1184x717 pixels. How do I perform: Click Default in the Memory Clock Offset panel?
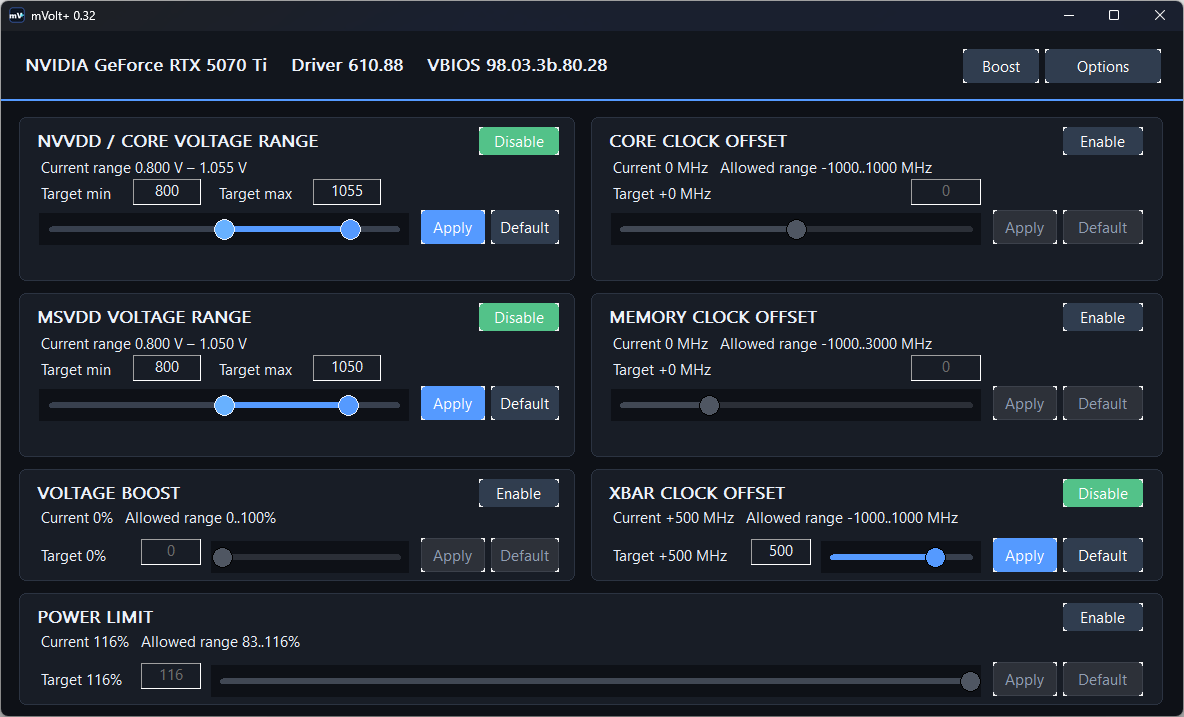point(1102,403)
